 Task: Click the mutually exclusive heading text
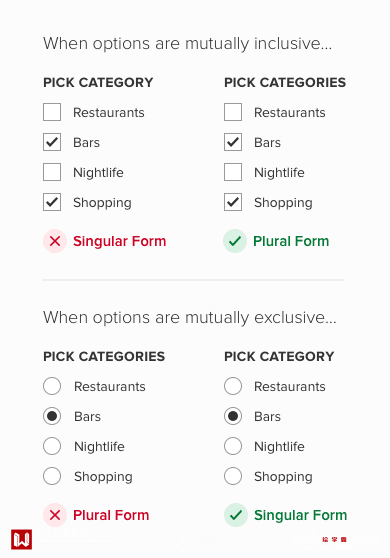point(190,317)
